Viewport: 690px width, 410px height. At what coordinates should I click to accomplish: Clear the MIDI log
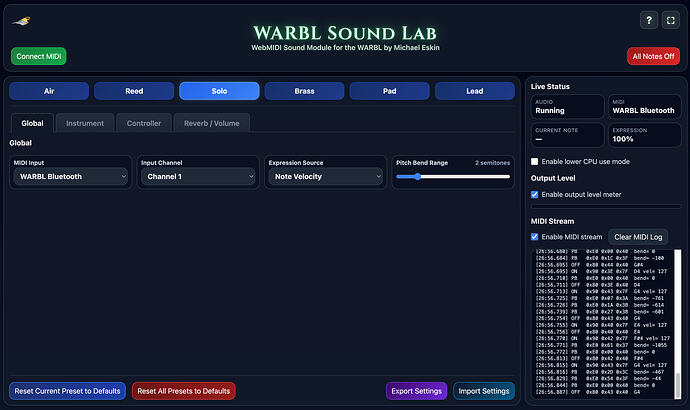638,237
